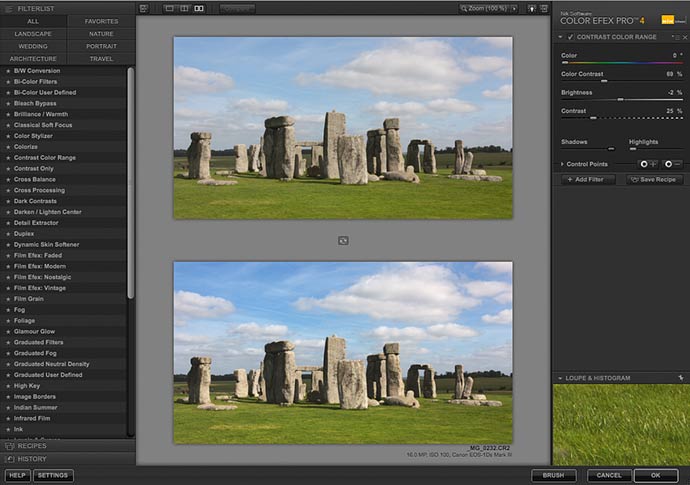
Task: Switch to split preview view
Action: click(184, 8)
